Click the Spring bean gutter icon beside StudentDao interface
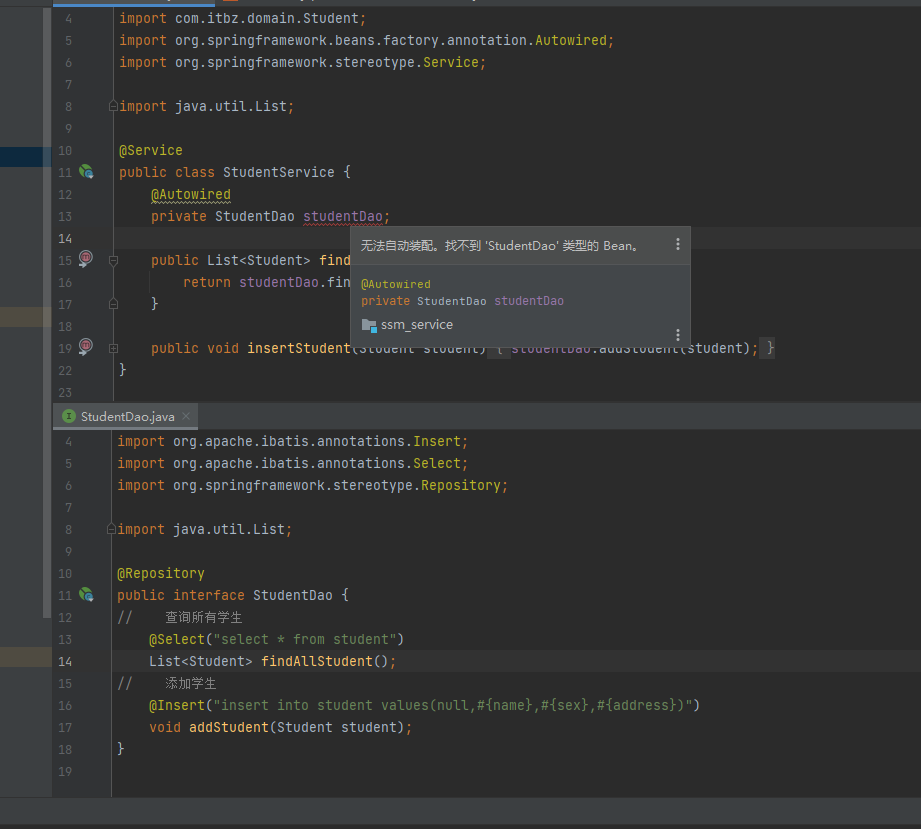The width and height of the screenshot is (921, 829). (x=86, y=595)
